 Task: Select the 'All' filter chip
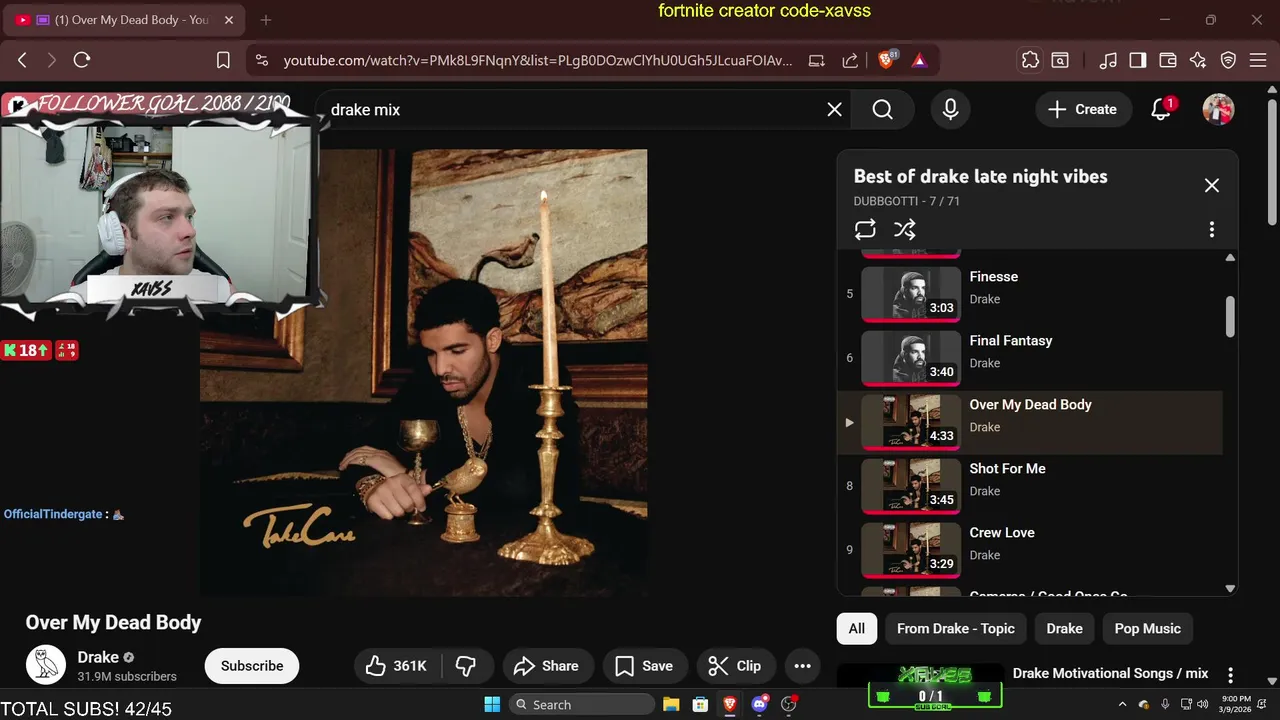point(857,628)
